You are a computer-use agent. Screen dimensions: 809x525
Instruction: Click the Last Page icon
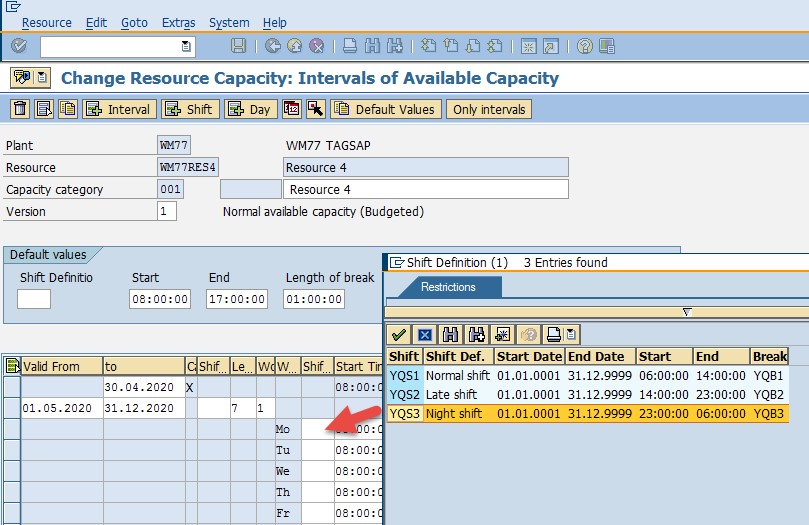[495, 46]
